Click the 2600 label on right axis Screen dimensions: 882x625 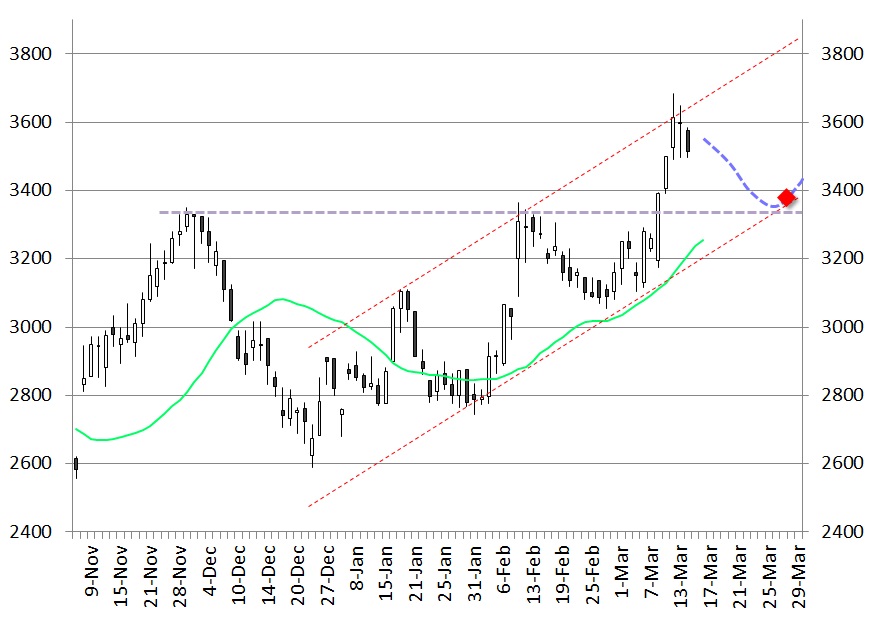(842, 463)
